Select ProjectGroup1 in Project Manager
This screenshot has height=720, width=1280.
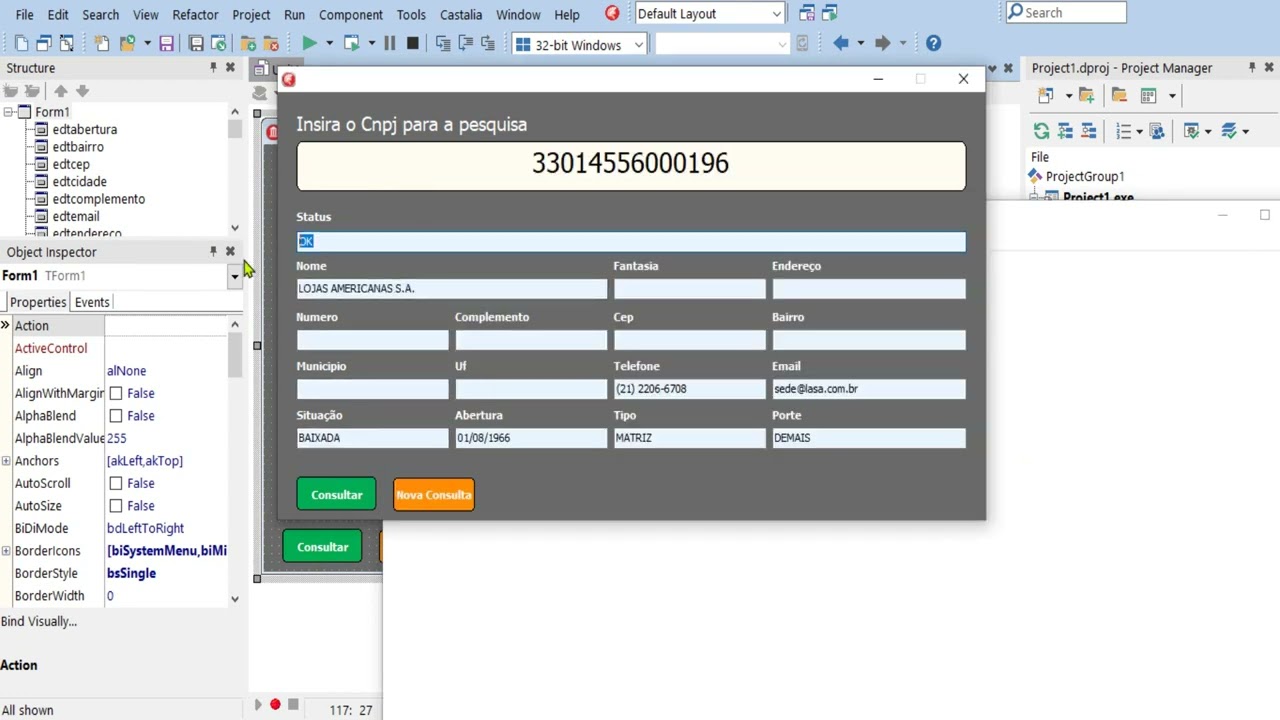[1085, 176]
